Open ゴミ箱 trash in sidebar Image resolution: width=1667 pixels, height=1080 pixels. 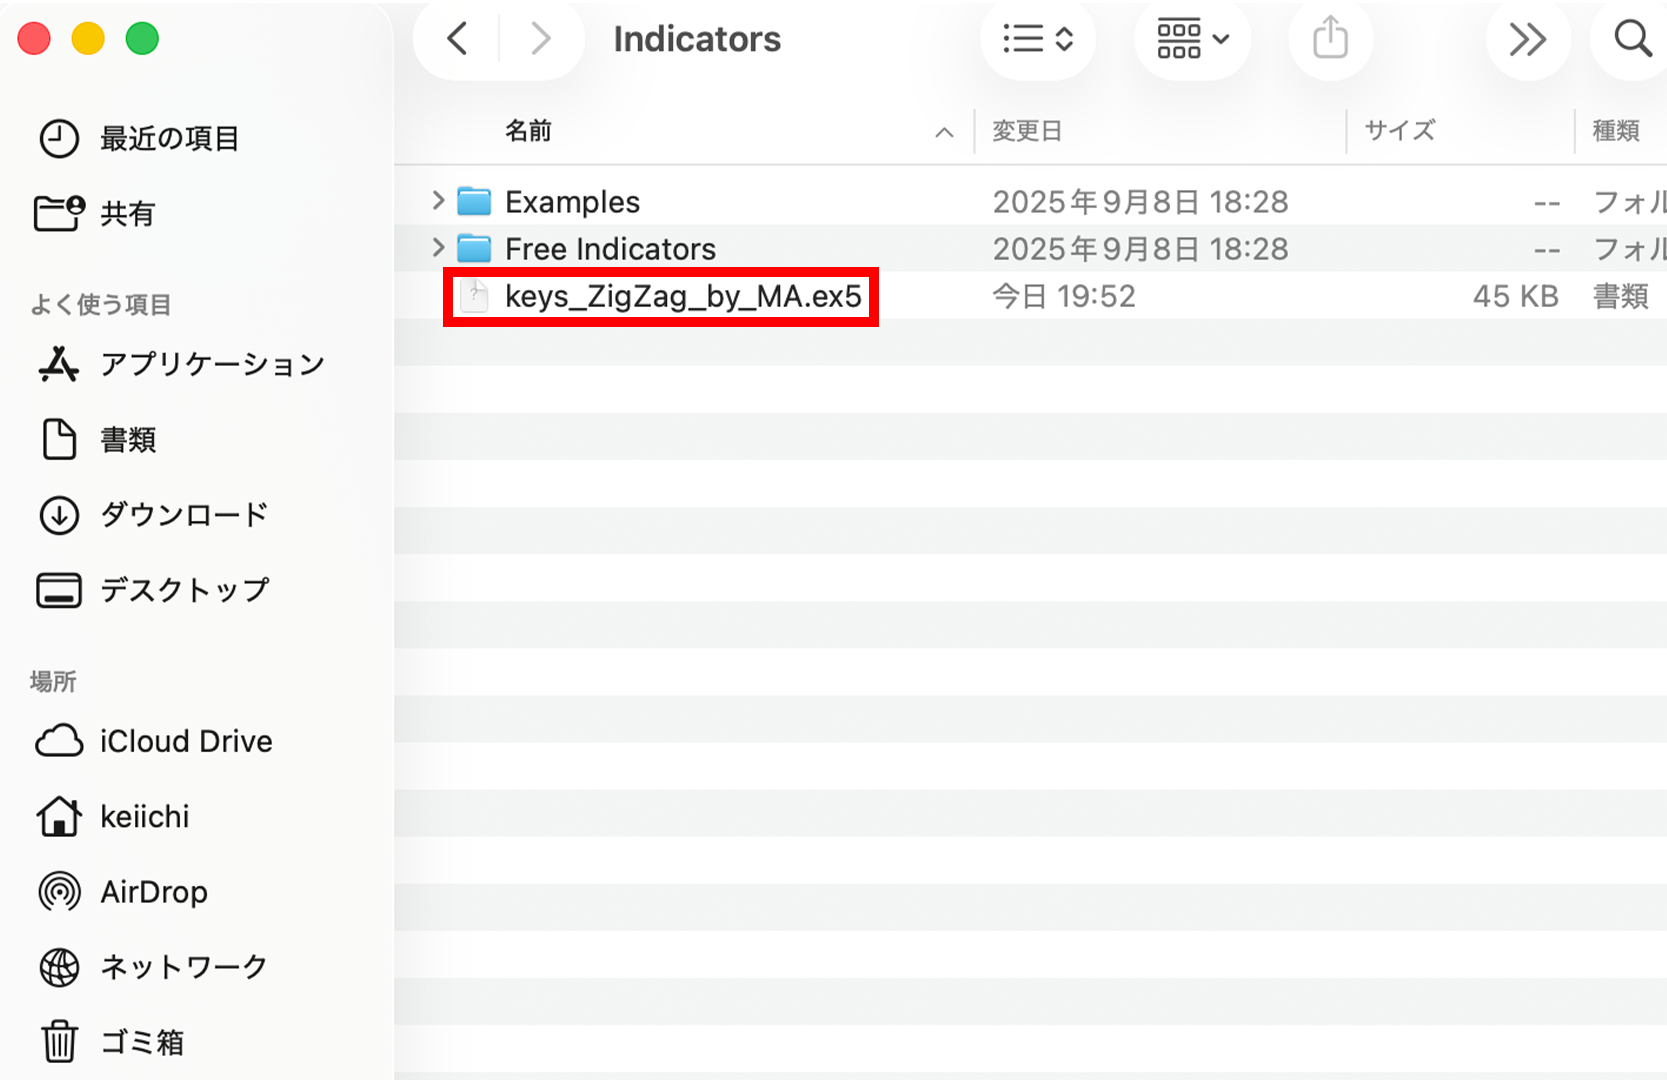coord(142,1042)
